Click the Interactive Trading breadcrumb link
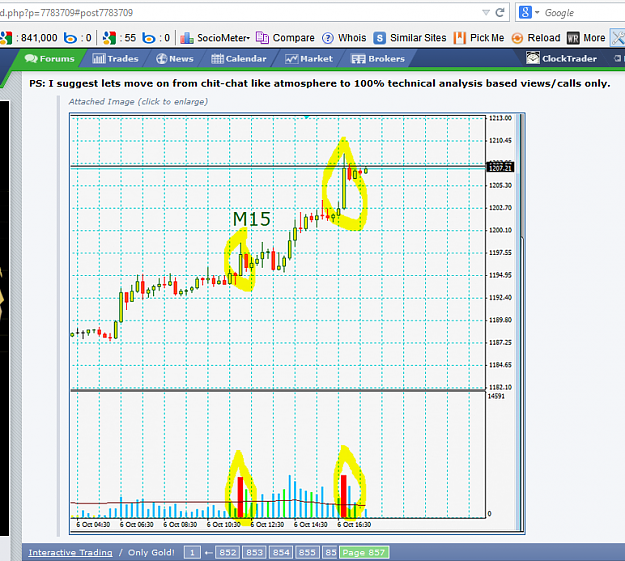Image resolution: width=625 pixels, height=561 pixels. point(71,552)
